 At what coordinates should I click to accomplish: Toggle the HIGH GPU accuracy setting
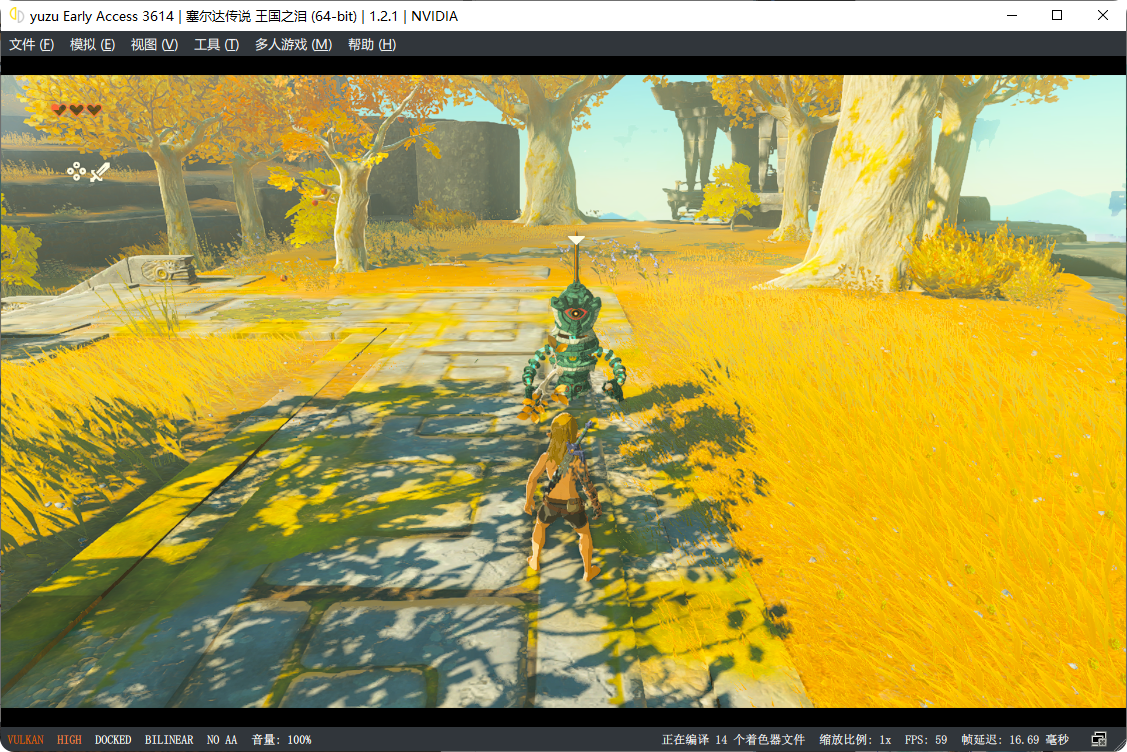(69, 740)
